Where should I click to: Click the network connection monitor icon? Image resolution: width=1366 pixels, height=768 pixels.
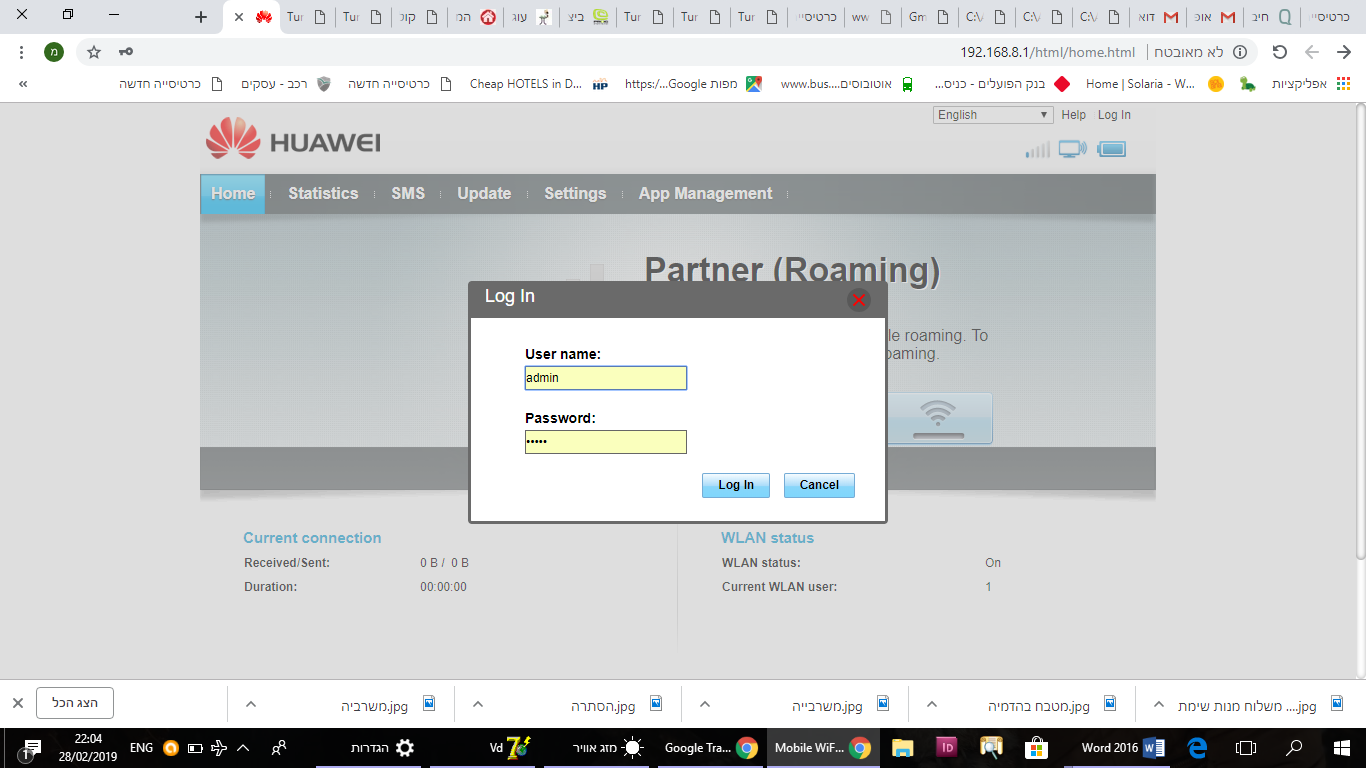1072,150
